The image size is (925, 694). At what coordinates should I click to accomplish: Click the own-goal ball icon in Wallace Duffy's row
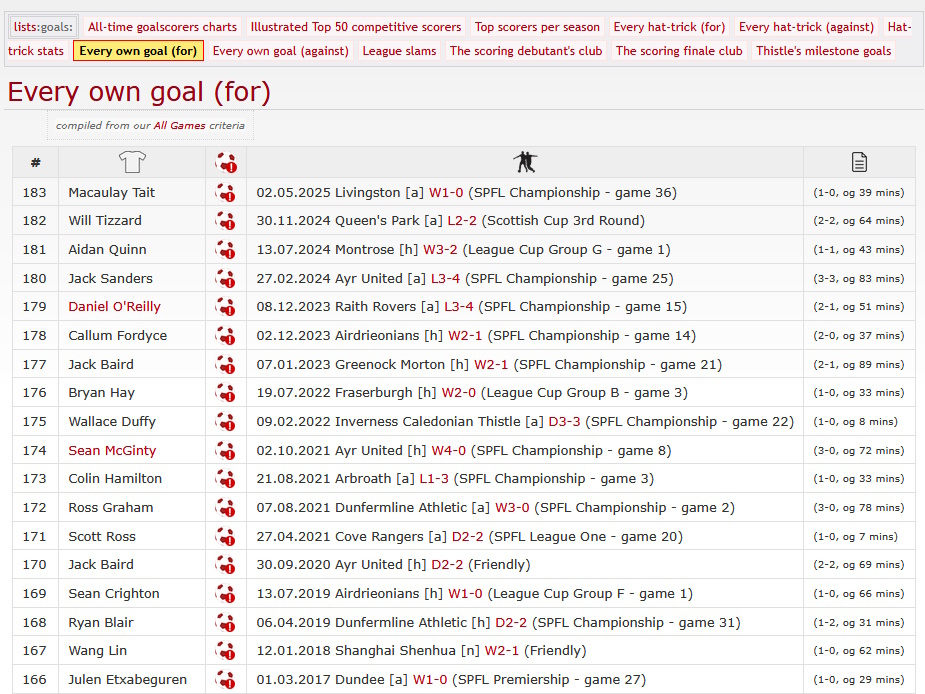pyautogui.click(x=226, y=422)
